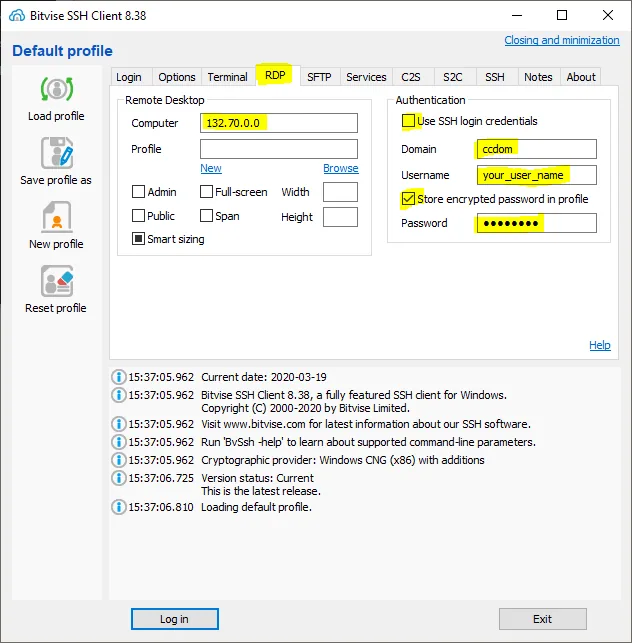Select the 'Loading default profile.' log line
Image resolution: width=632 pixels, height=643 pixels.
point(256,507)
